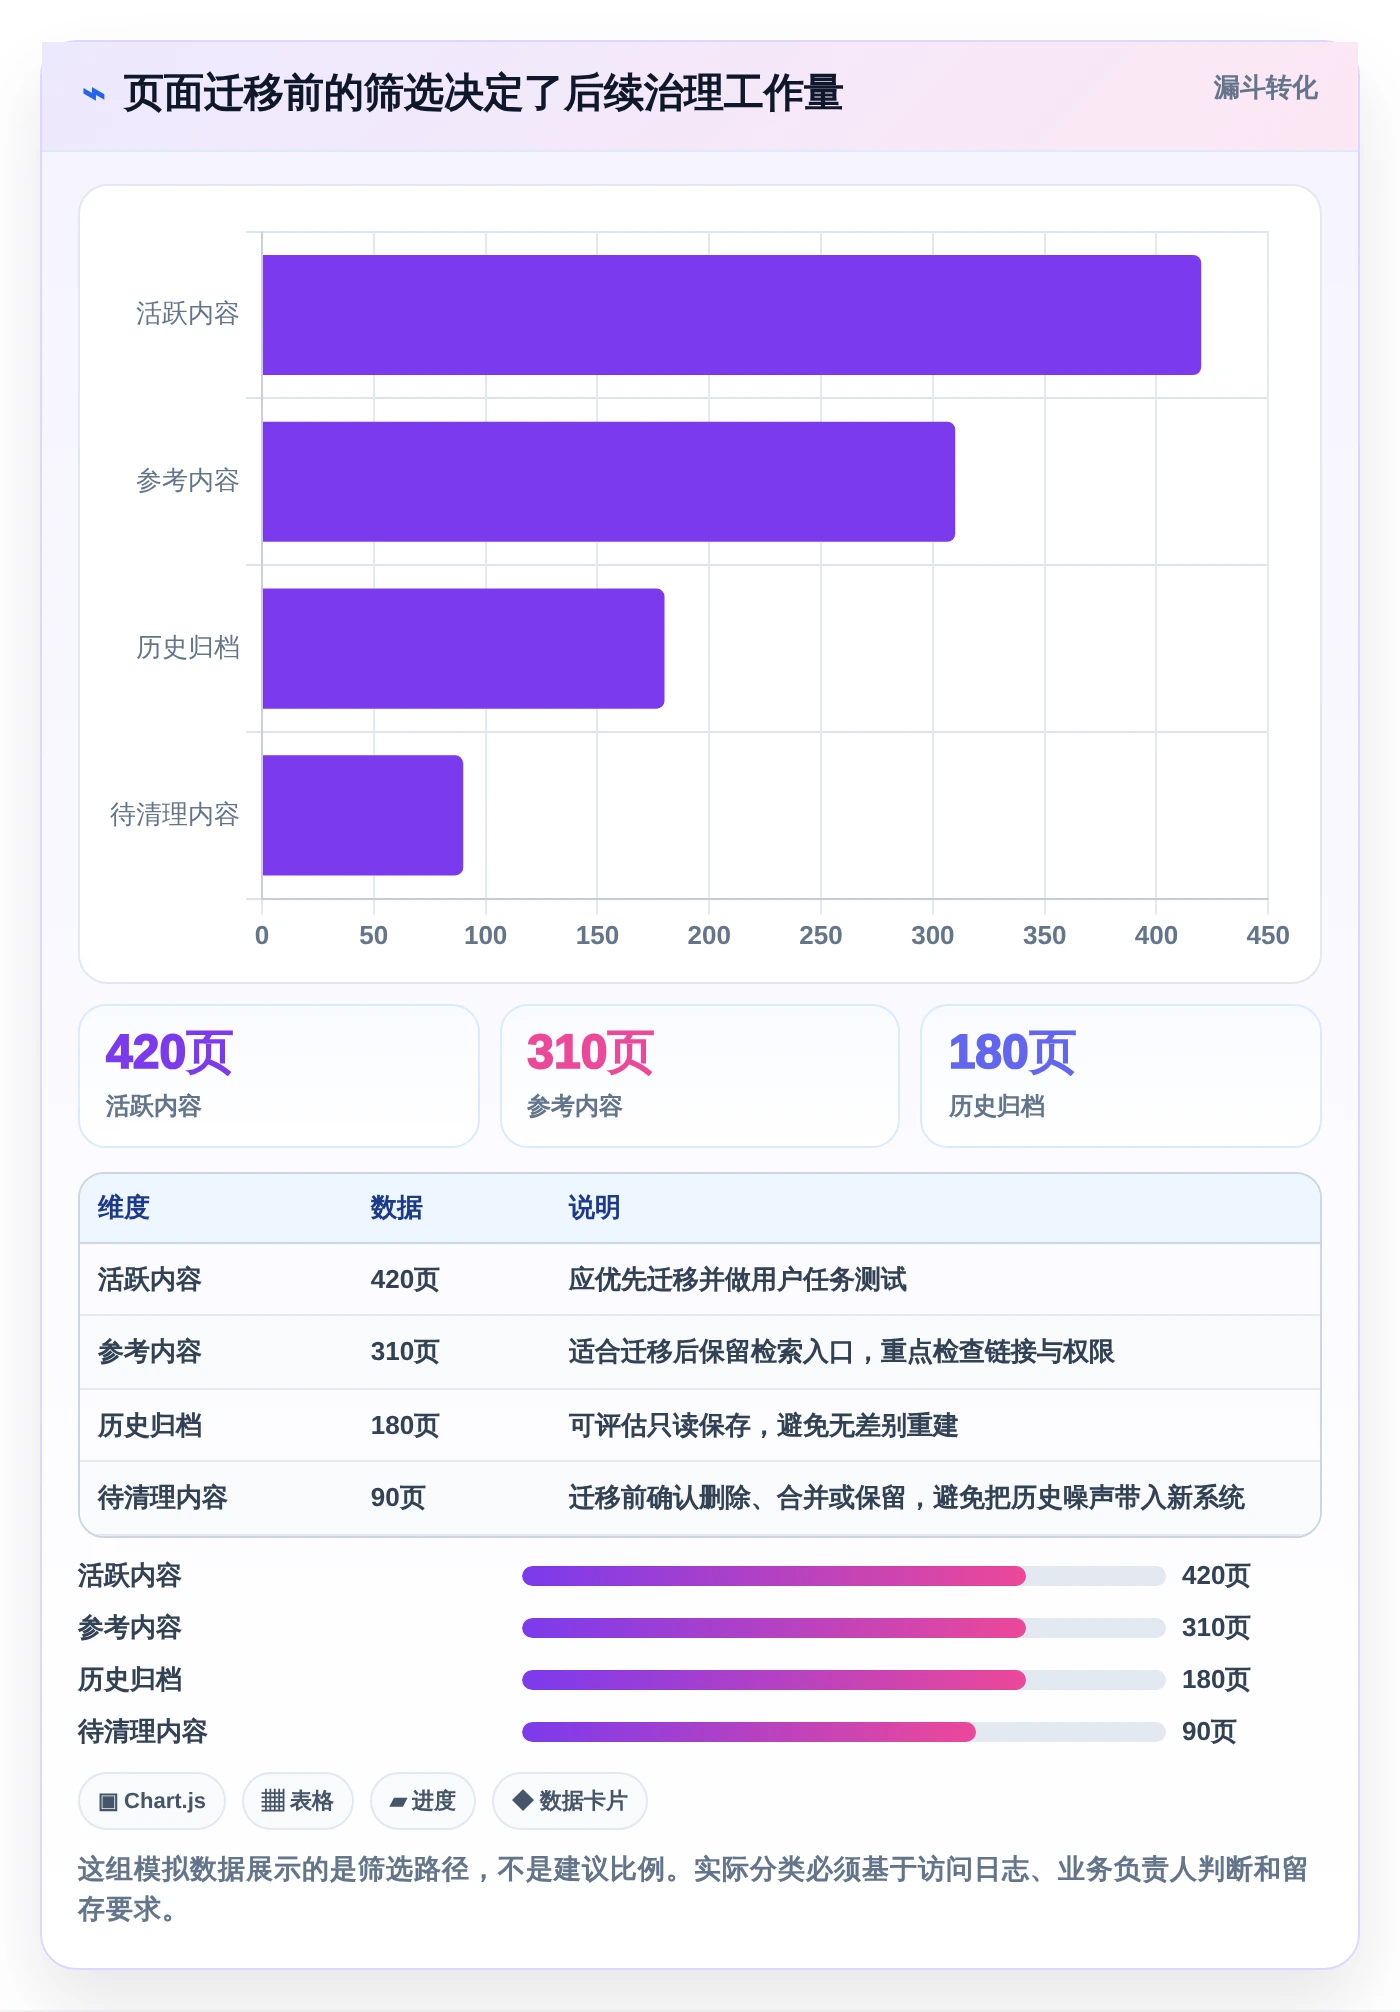Click the 进度 chip
Image resolution: width=1400 pixels, height=2012 pixels.
pyautogui.click(x=423, y=1801)
